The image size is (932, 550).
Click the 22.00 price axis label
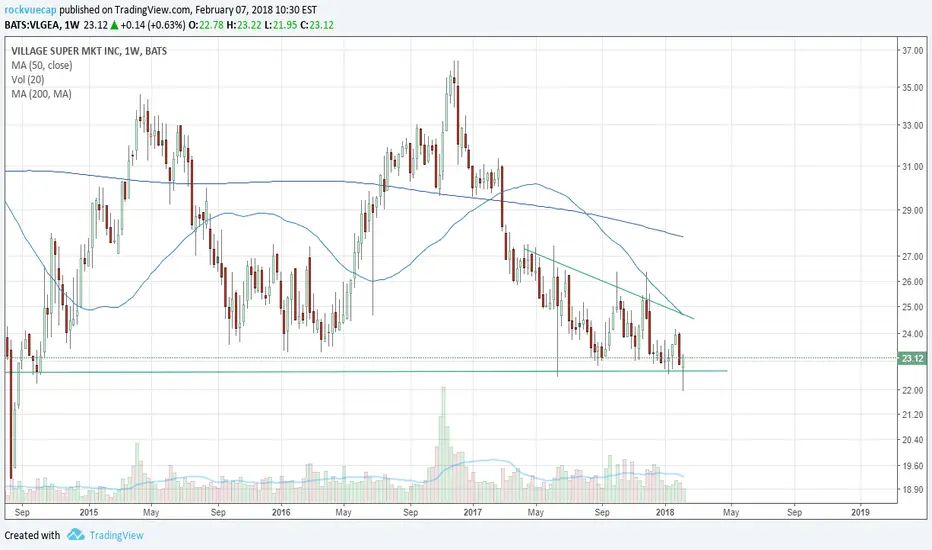tap(913, 390)
